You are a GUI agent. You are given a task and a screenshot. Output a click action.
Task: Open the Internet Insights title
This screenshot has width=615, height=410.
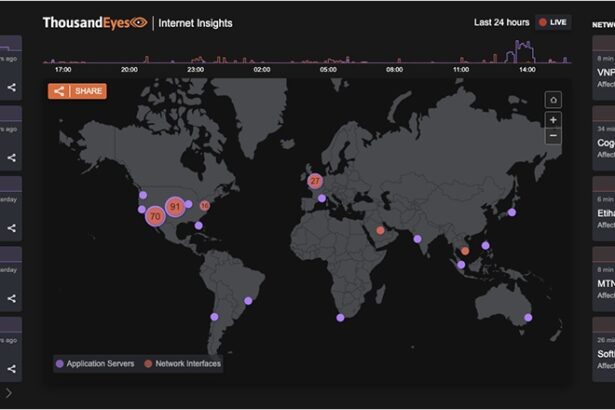click(x=196, y=22)
